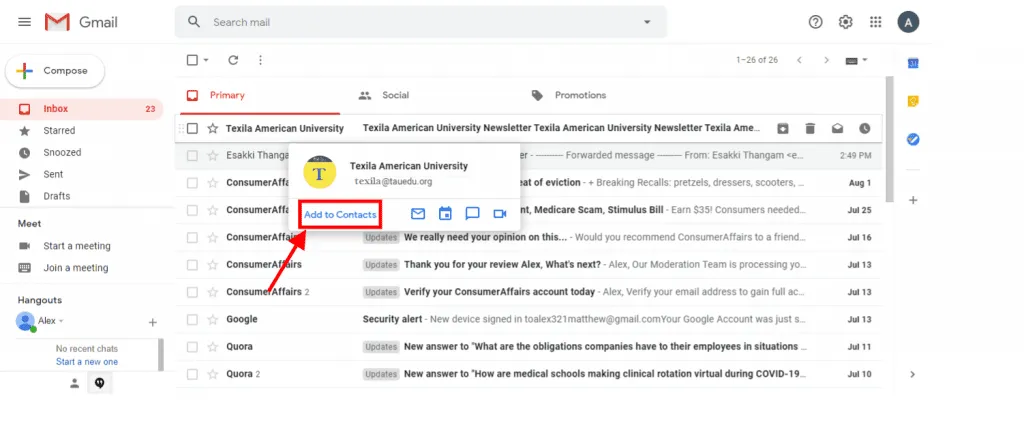
Task: Select the Esakki Thangam email checkbox
Action: (x=192, y=155)
